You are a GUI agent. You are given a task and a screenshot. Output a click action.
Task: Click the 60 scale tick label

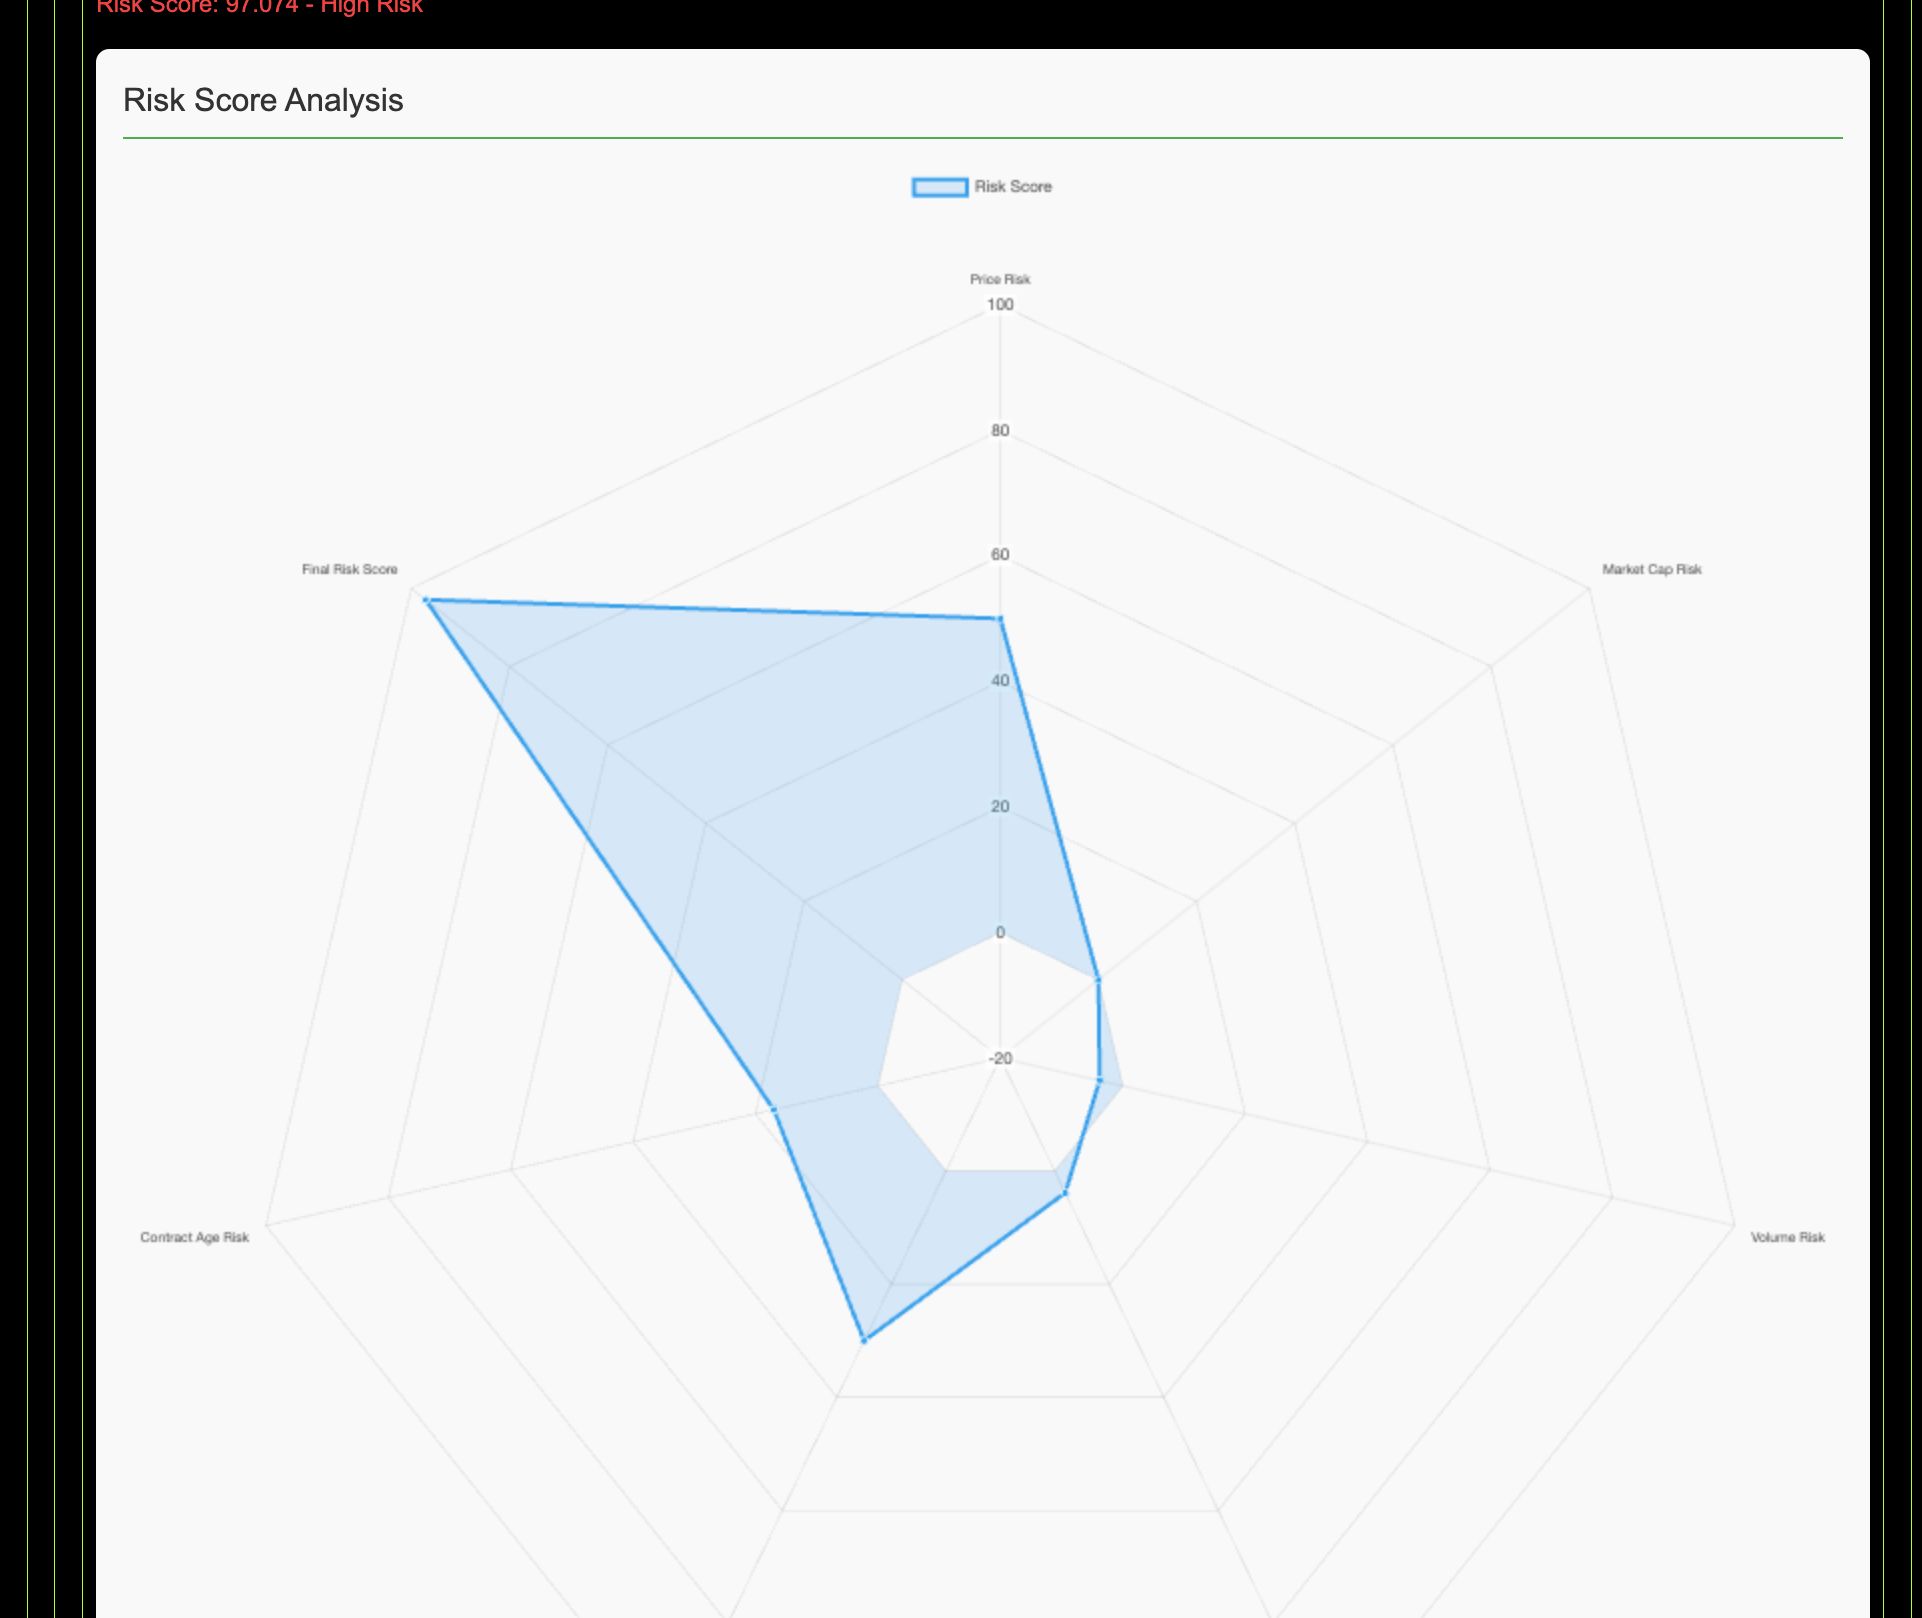[1000, 555]
